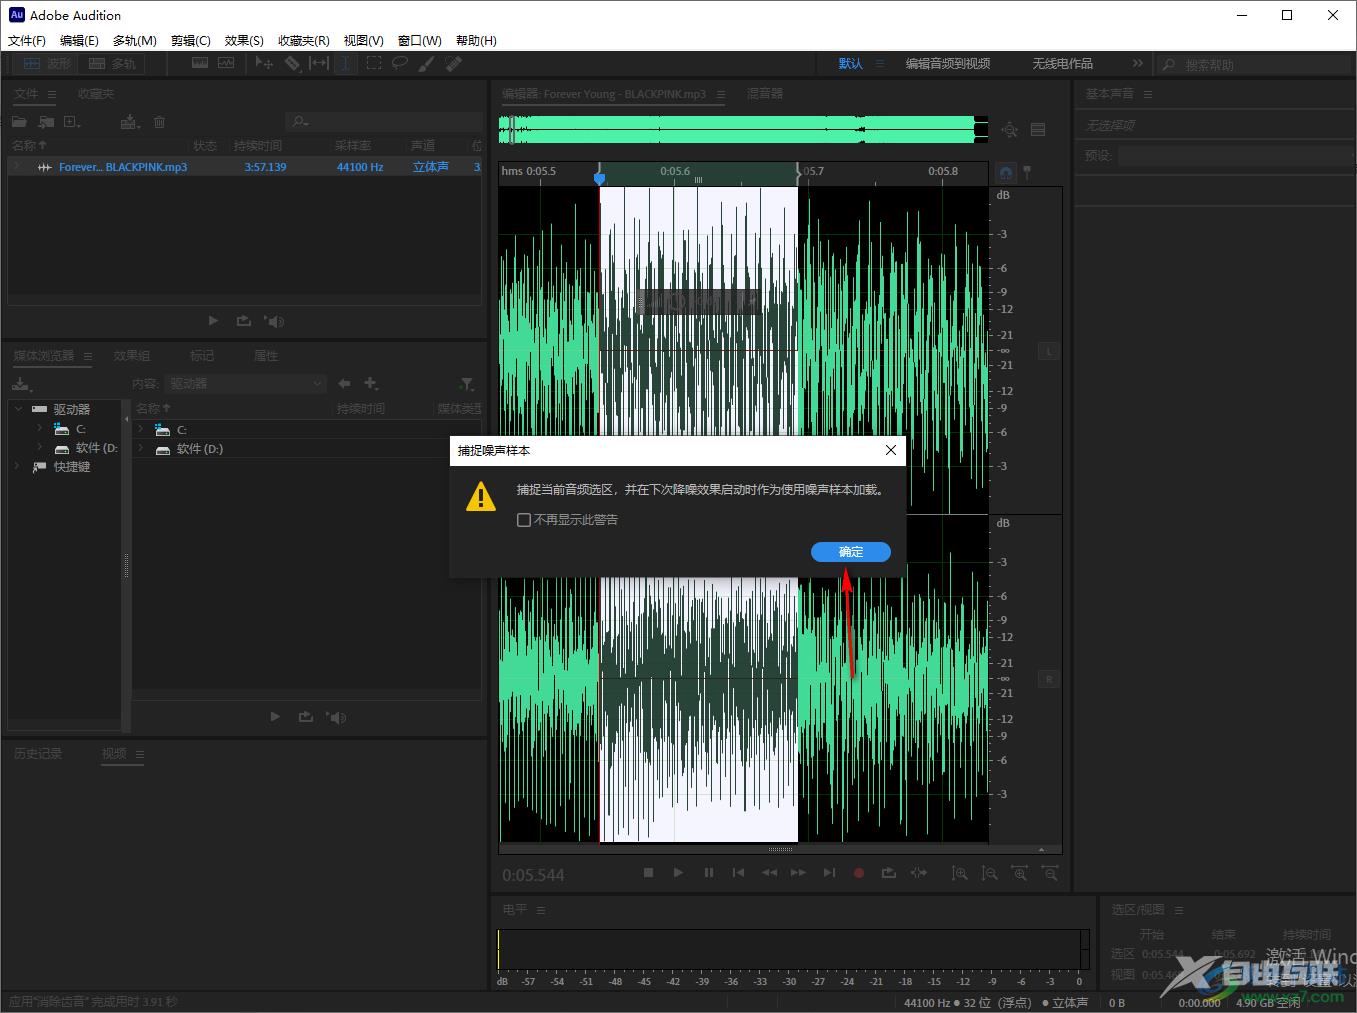Select the Paintbrush Selection tool
The image size is (1357, 1013).
coord(426,63)
